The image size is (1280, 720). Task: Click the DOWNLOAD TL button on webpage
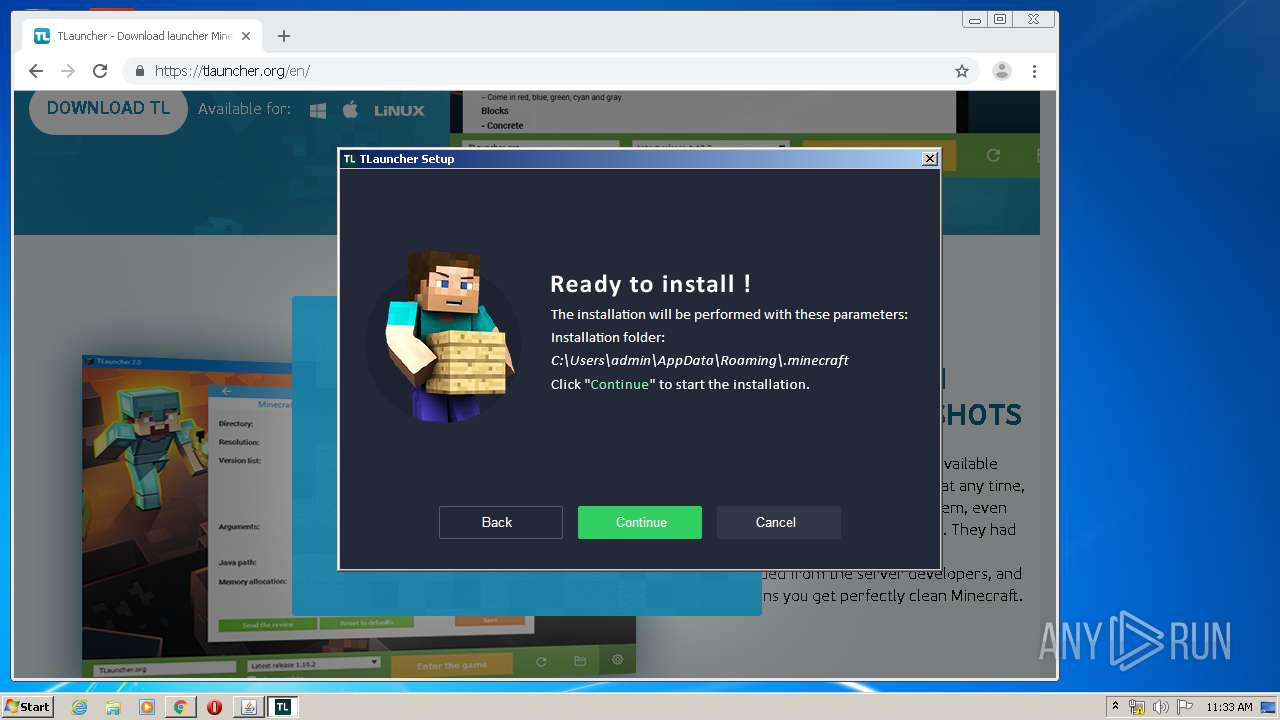pos(108,108)
